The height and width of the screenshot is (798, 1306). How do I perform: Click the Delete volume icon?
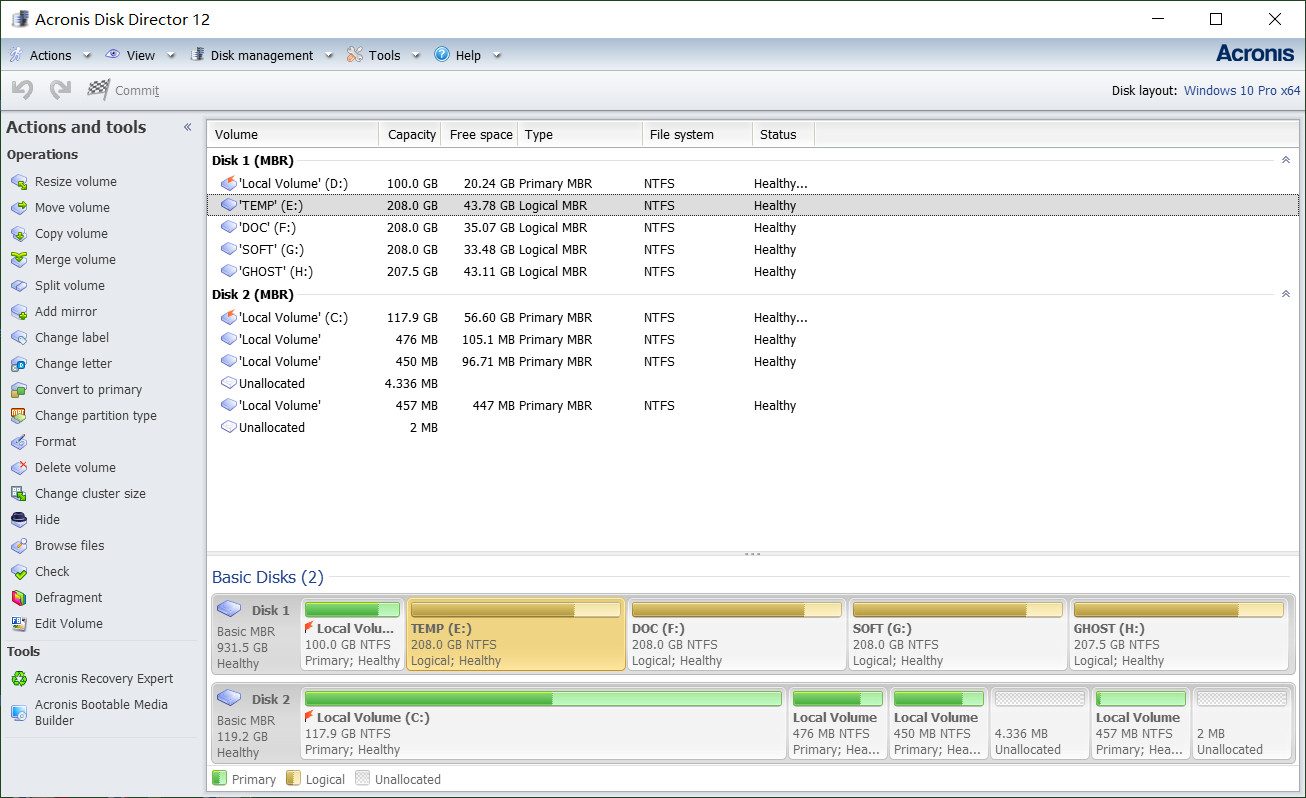[x=18, y=468]
